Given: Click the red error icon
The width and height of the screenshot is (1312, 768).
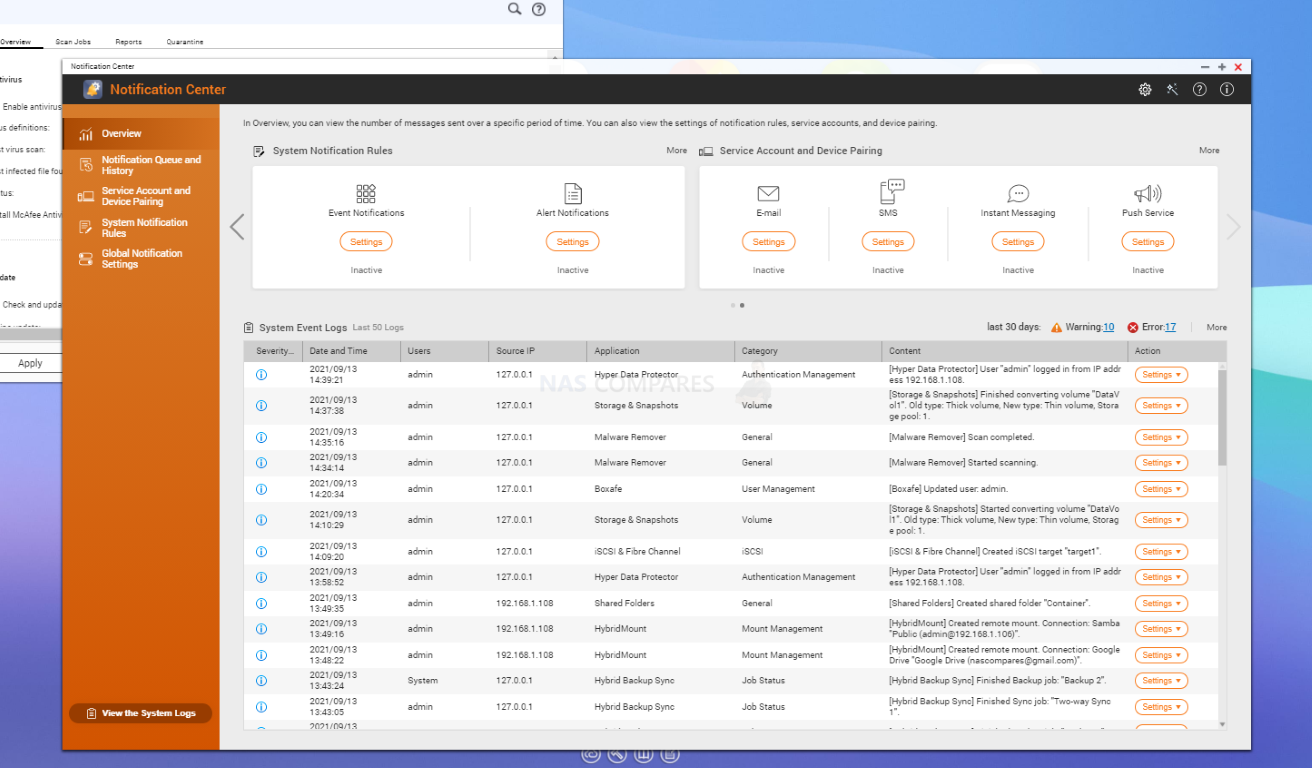Looking at the screenshot, I should point(1133,327).
